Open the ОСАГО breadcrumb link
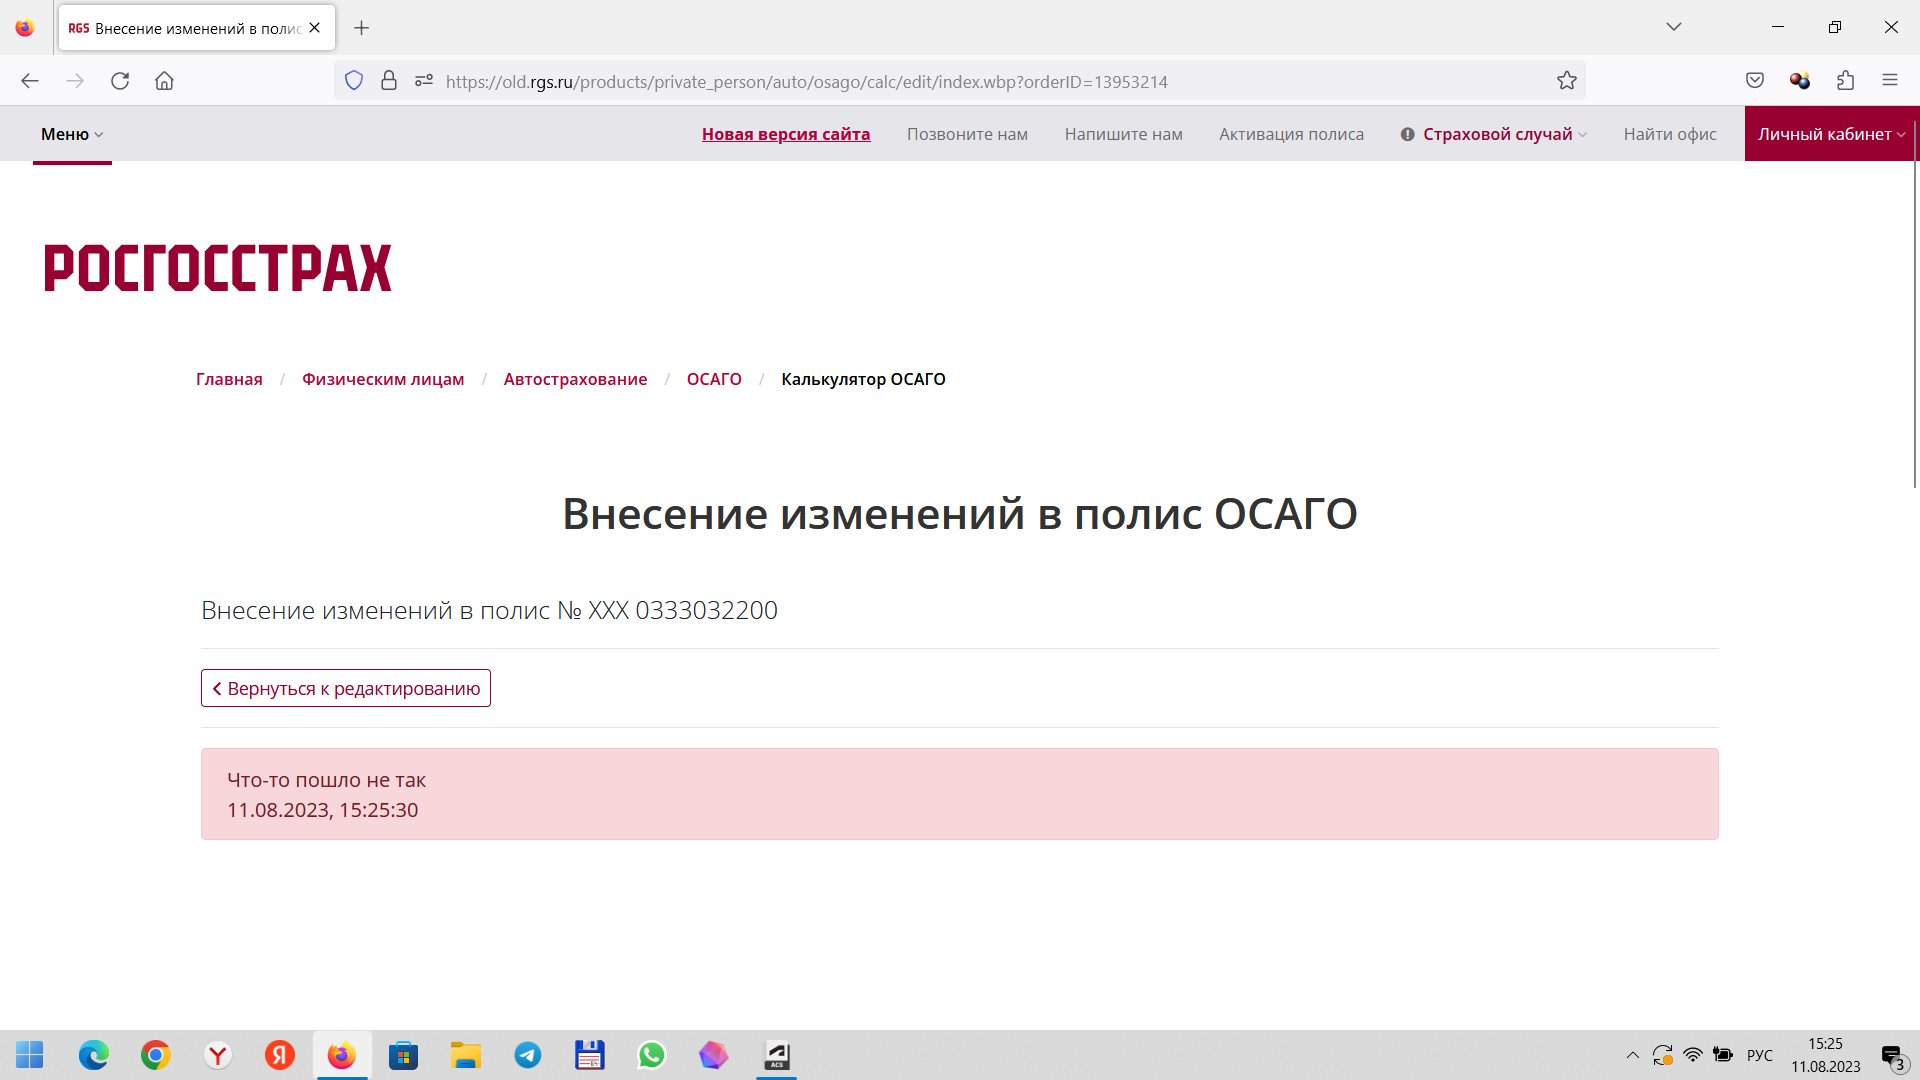This screenshot has height=1080, width=1920. click(x=714, y=379)
